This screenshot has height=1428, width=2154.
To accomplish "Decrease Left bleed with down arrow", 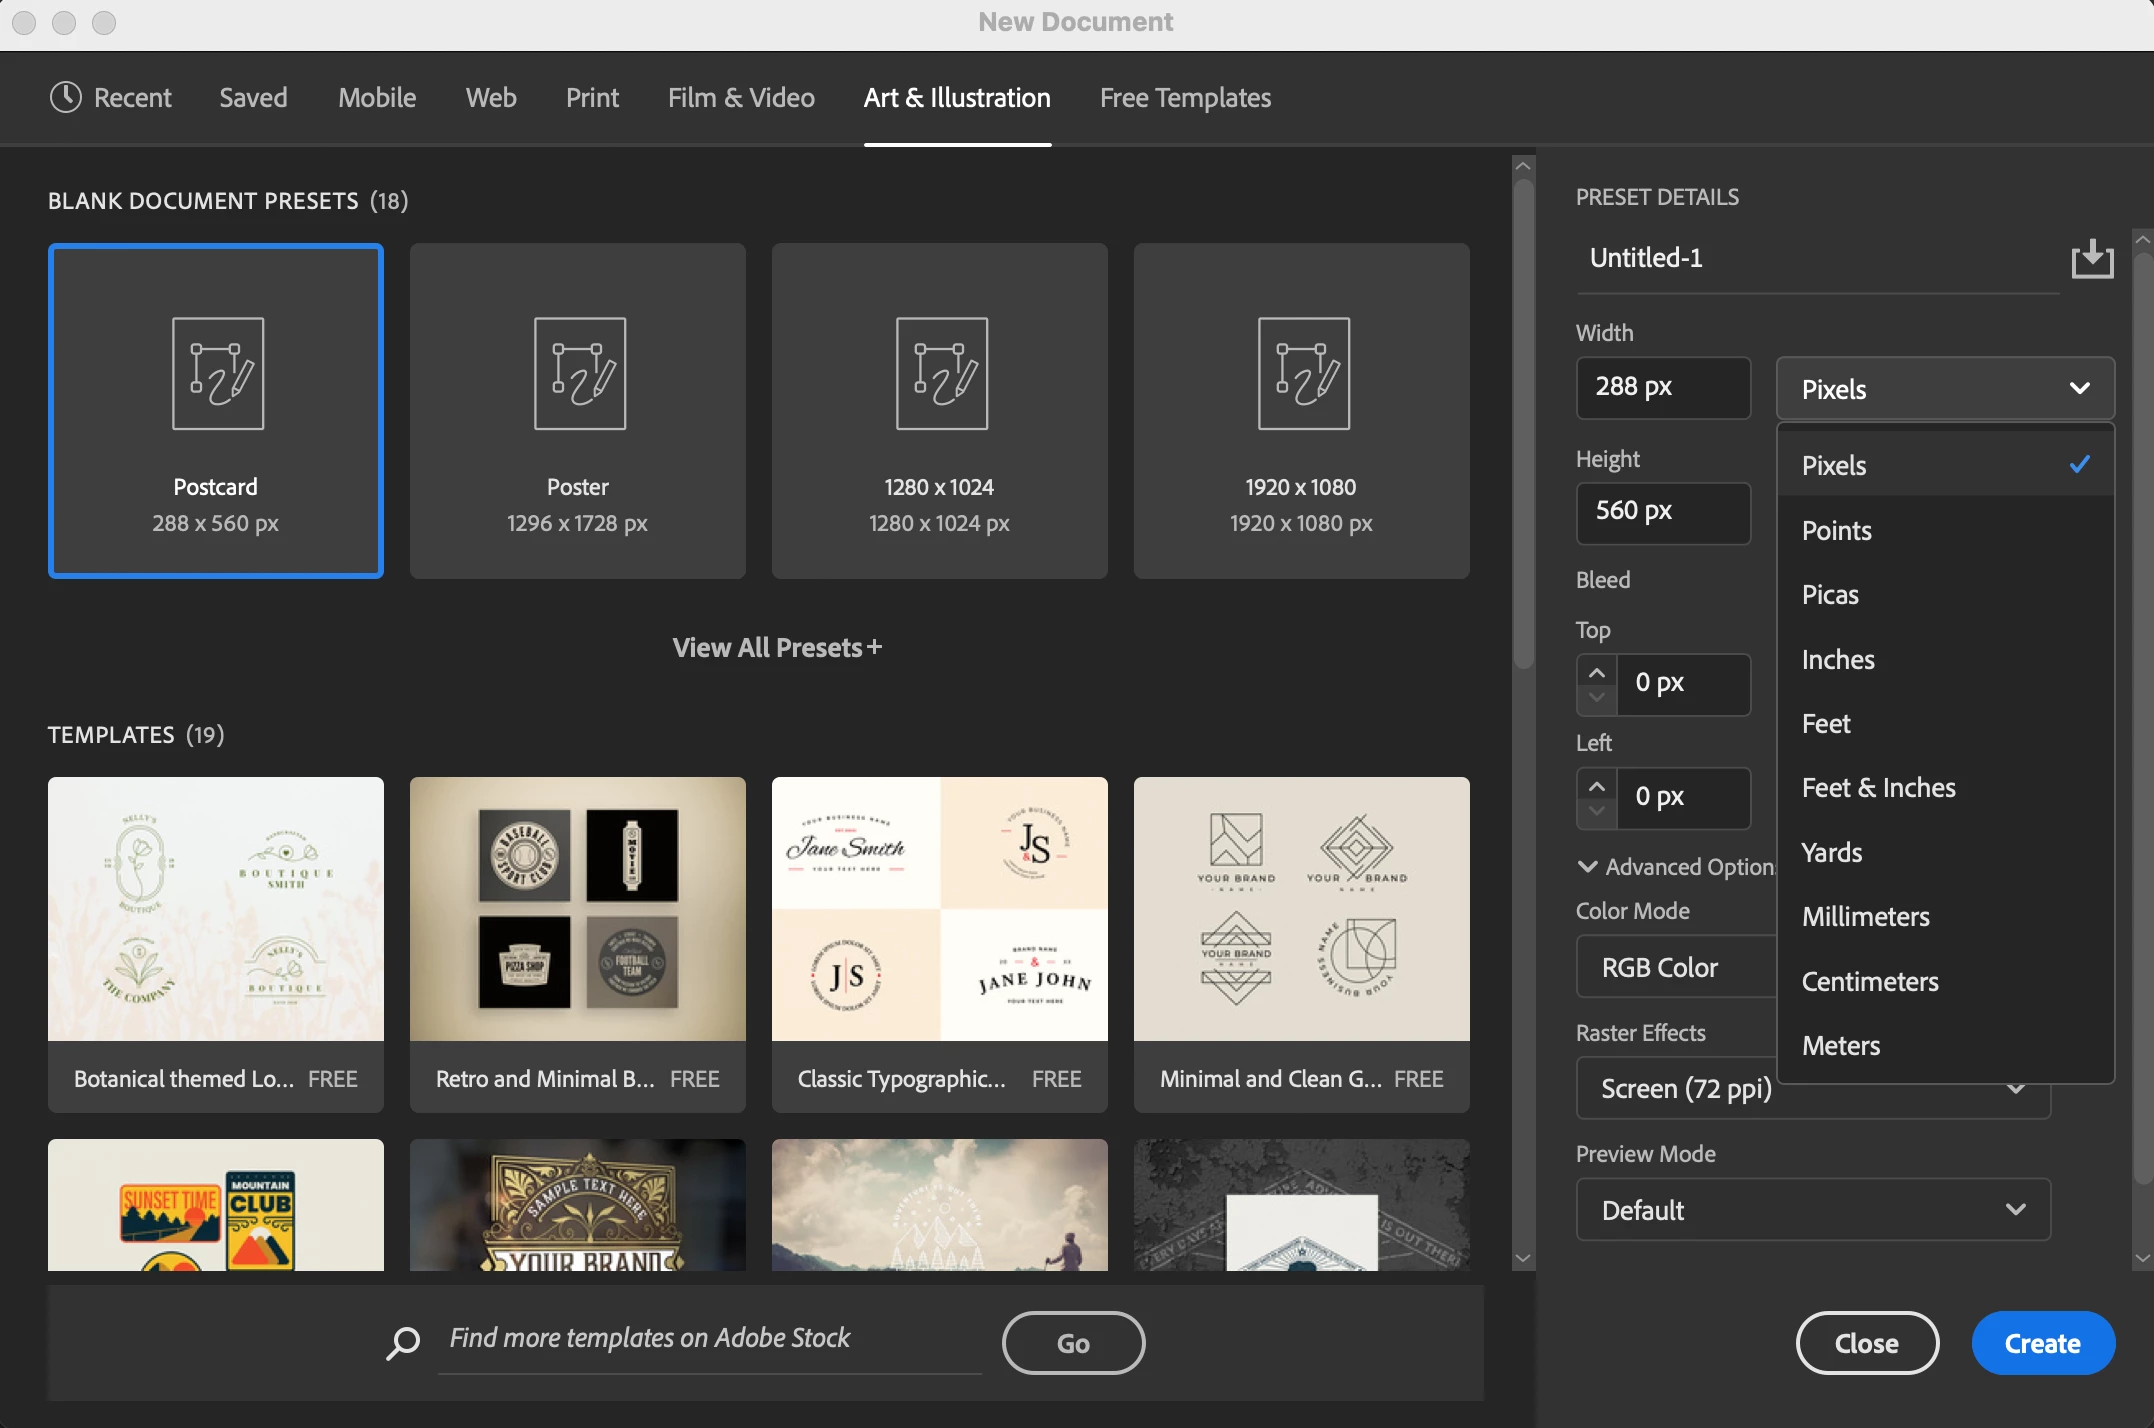I will pos(1596,811).
